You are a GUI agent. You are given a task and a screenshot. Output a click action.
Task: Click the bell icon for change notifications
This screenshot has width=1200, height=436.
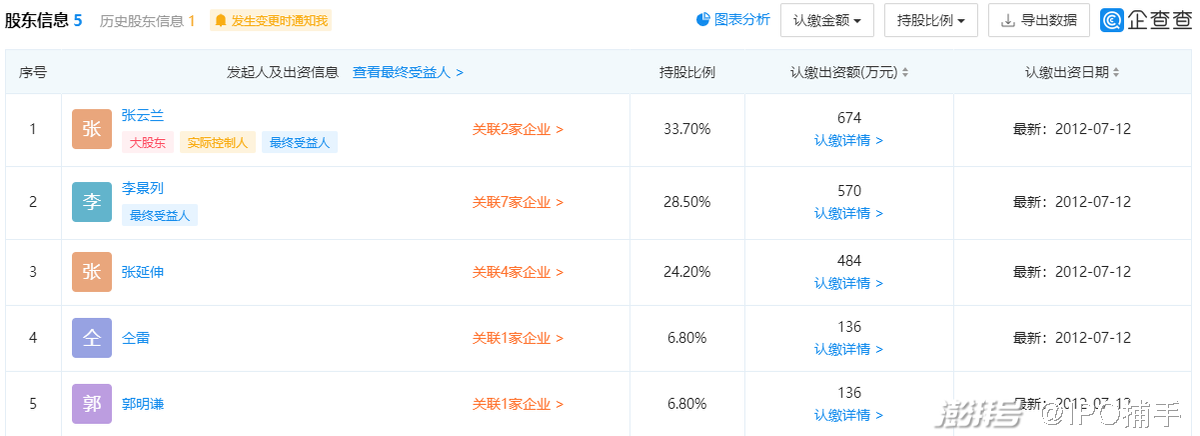(220, 20)
